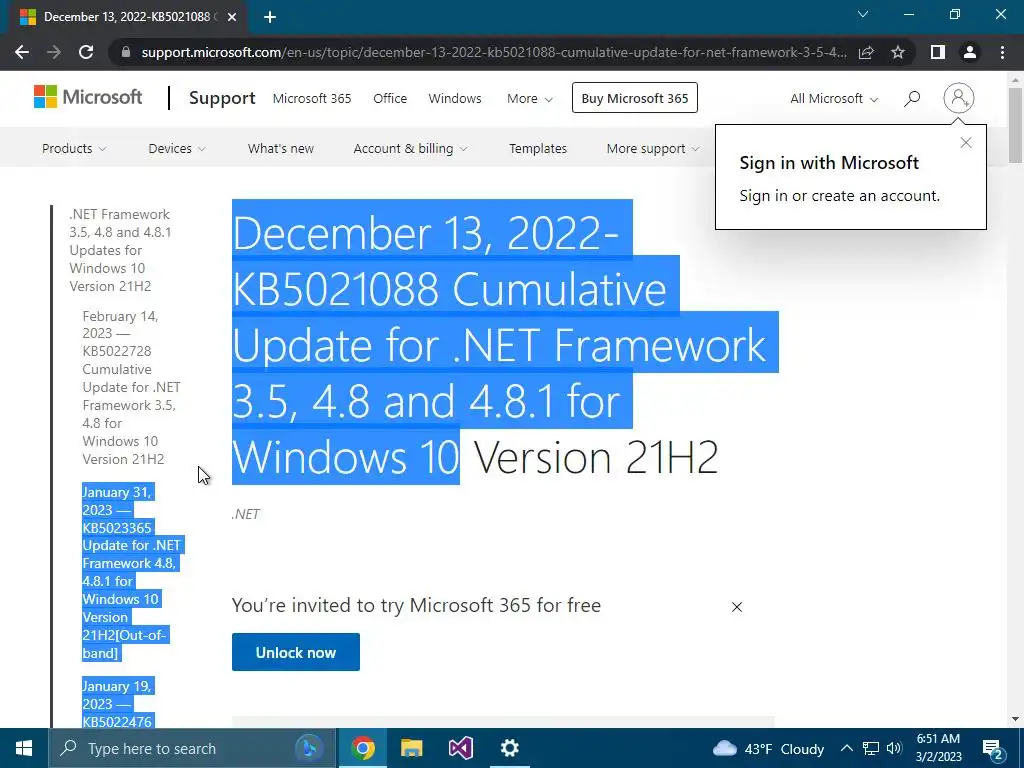
Task: Open .NET Framework Updates for 21H2 link
Action: pos(120,250)
